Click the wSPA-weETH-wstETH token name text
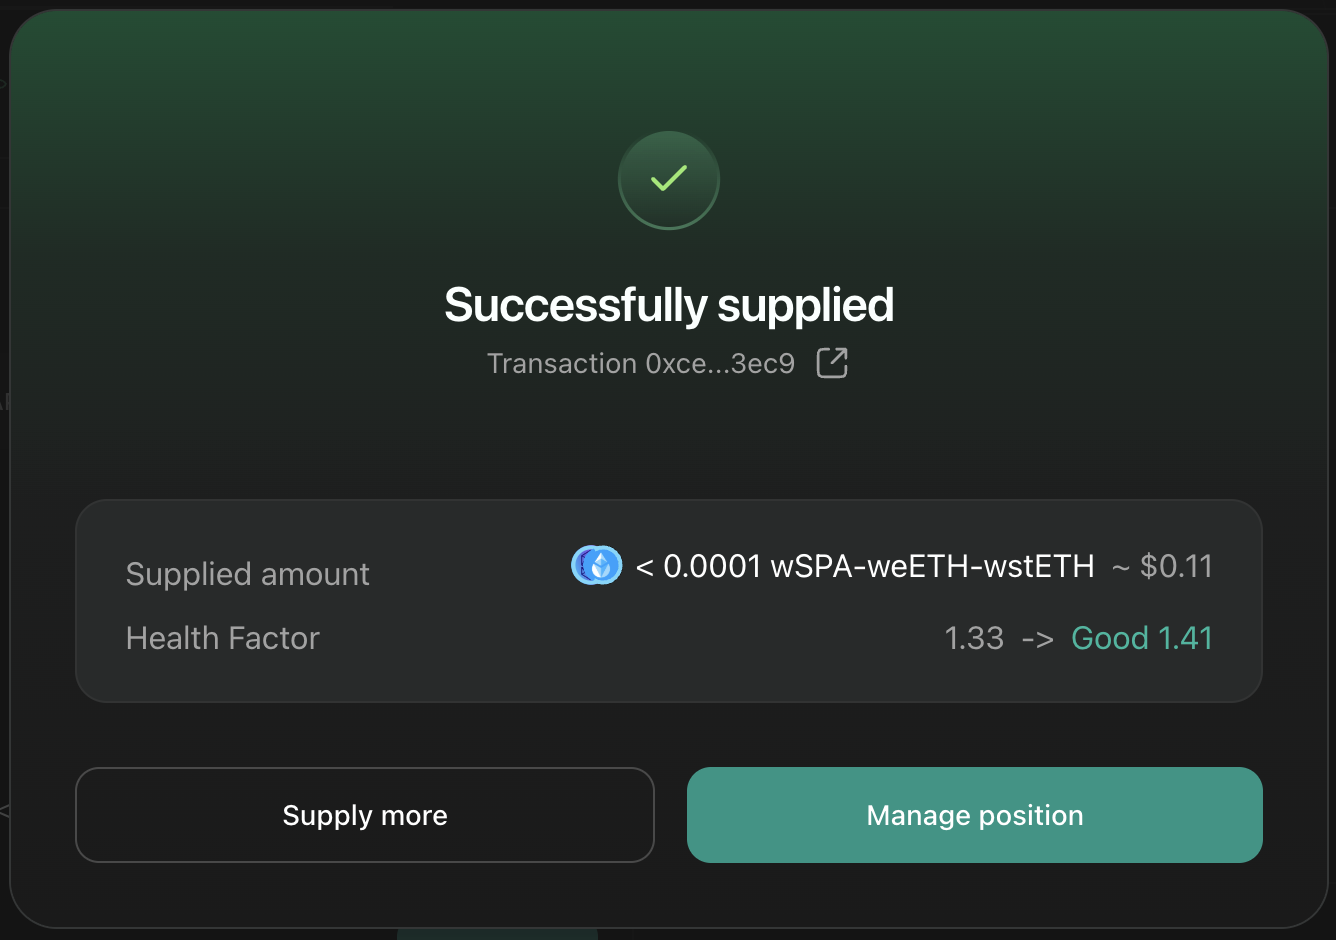The height and width of the screenshot is (940, 1336). tap(932, 567)
